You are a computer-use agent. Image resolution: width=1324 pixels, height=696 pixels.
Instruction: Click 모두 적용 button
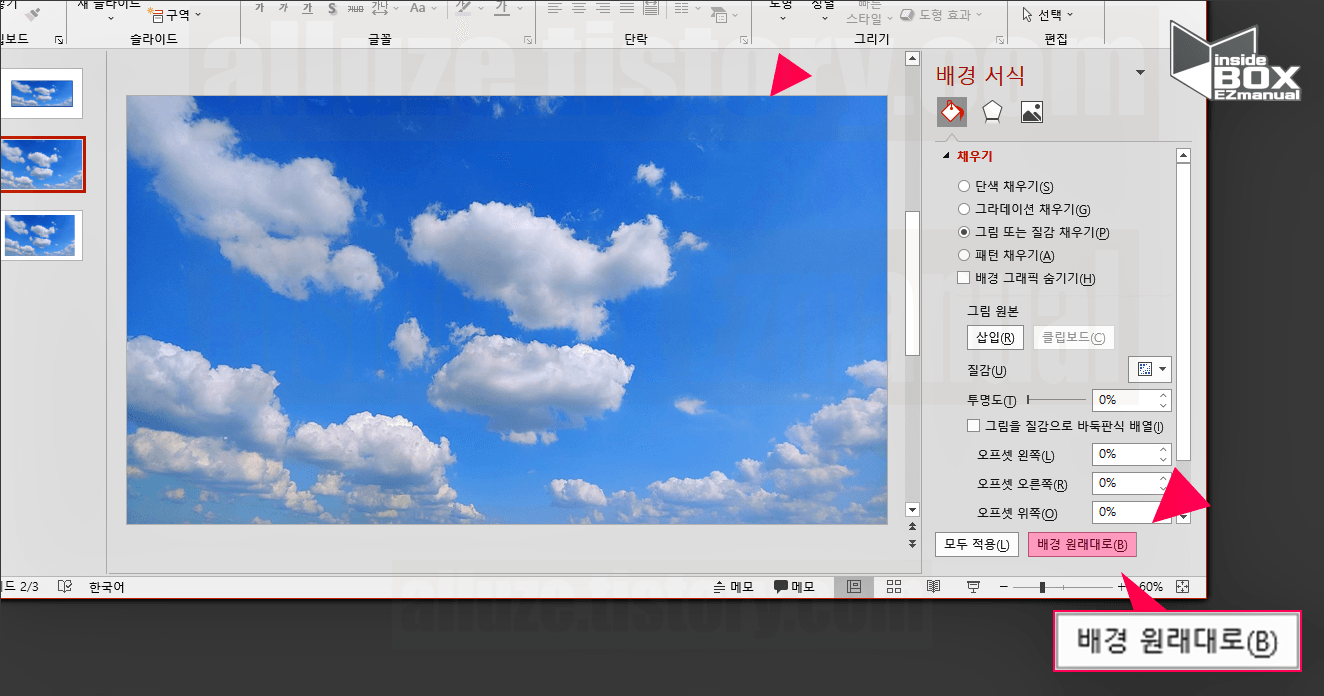[976, 545]
